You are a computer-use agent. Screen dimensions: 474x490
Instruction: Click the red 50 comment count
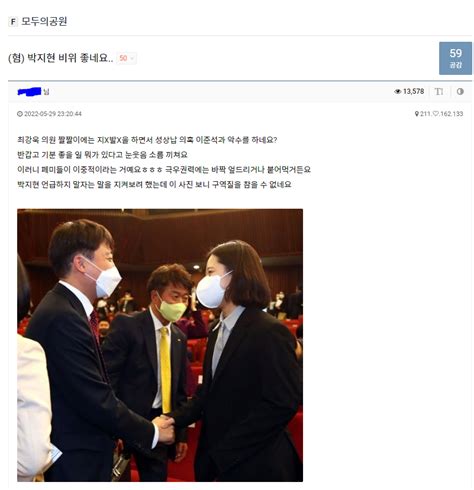(x=123, y=58)
